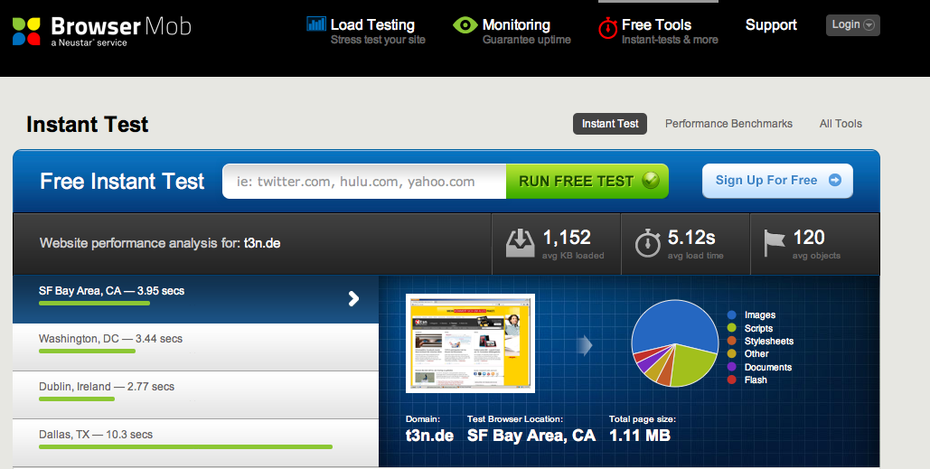Click the avg load time stopwatch icon
930x469 pixels.
(648, 243)
